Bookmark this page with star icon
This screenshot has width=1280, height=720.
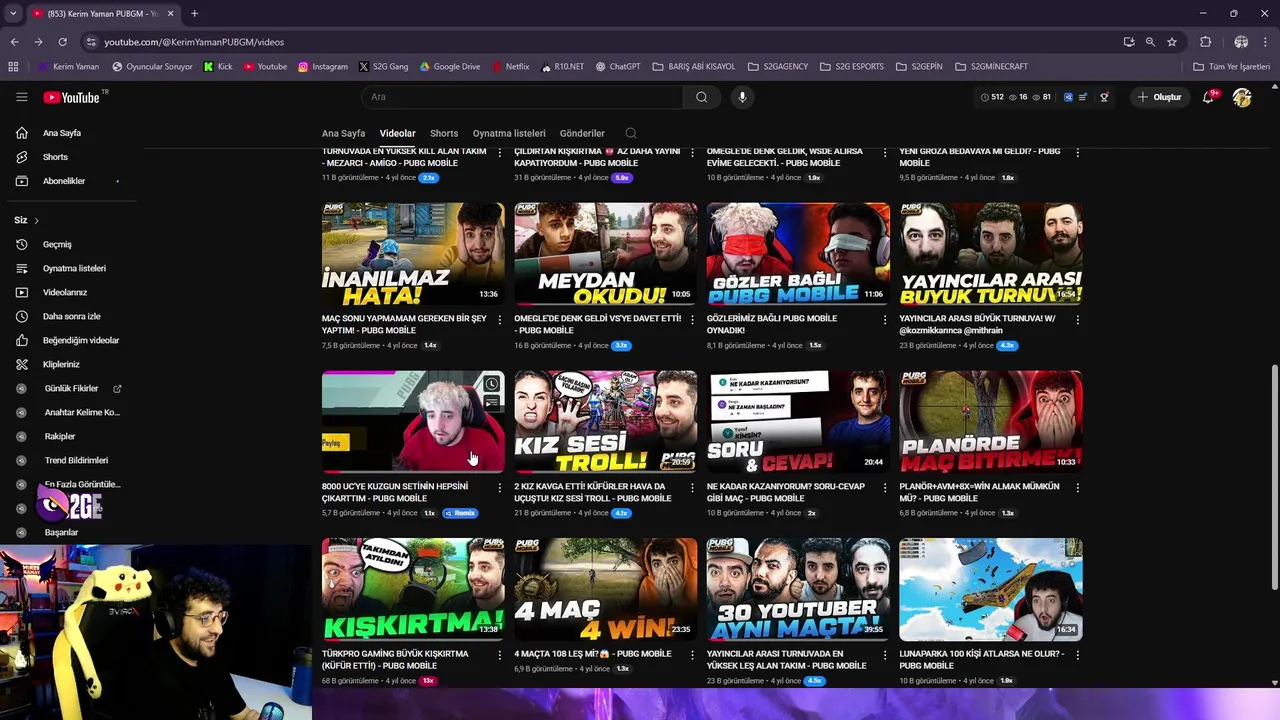[1172, 42]
